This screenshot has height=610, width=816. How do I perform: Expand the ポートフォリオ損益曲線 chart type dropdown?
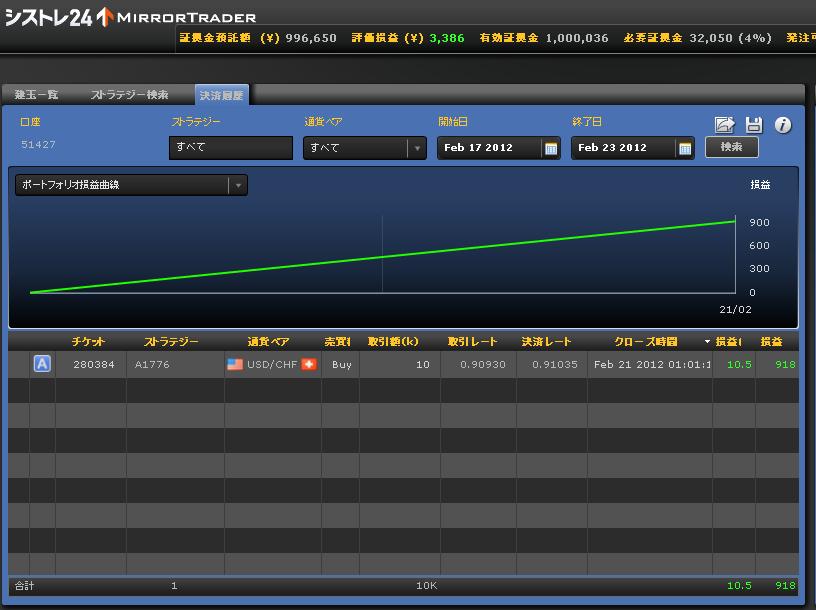point(237,185)
